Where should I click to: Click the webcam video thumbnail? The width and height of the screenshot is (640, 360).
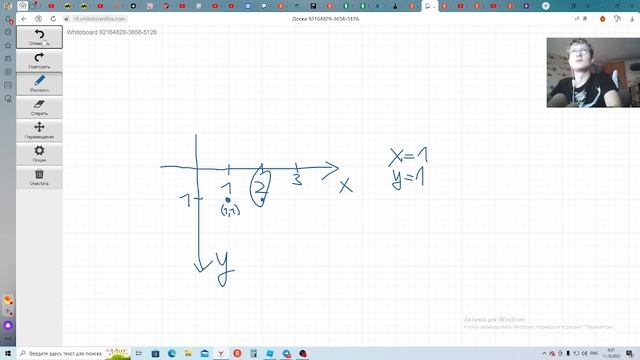(593, 73)
